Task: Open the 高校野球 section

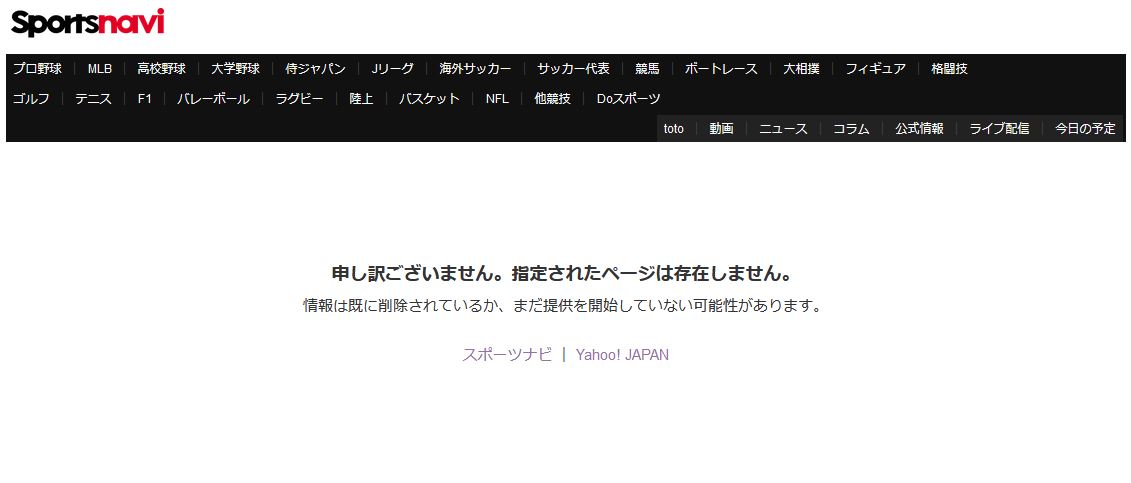Action: [x=162, y=69]
